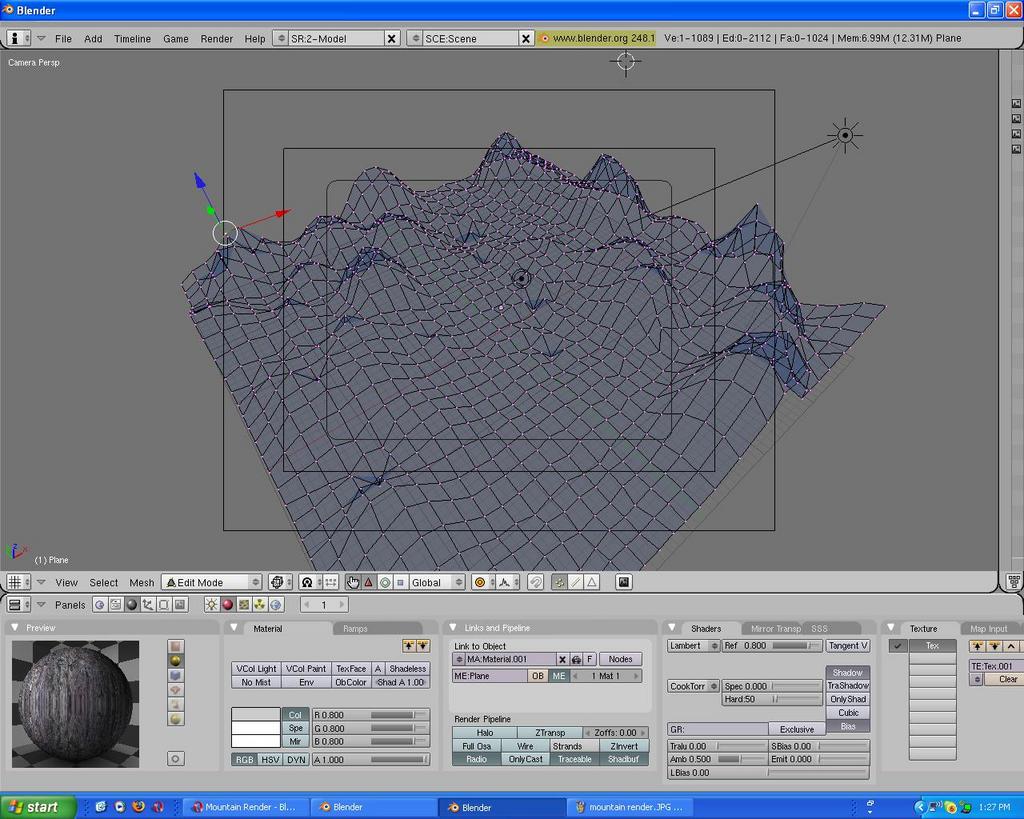Click the Col color swatch
Screen dimensions: 1024x819
pos(255,714)
